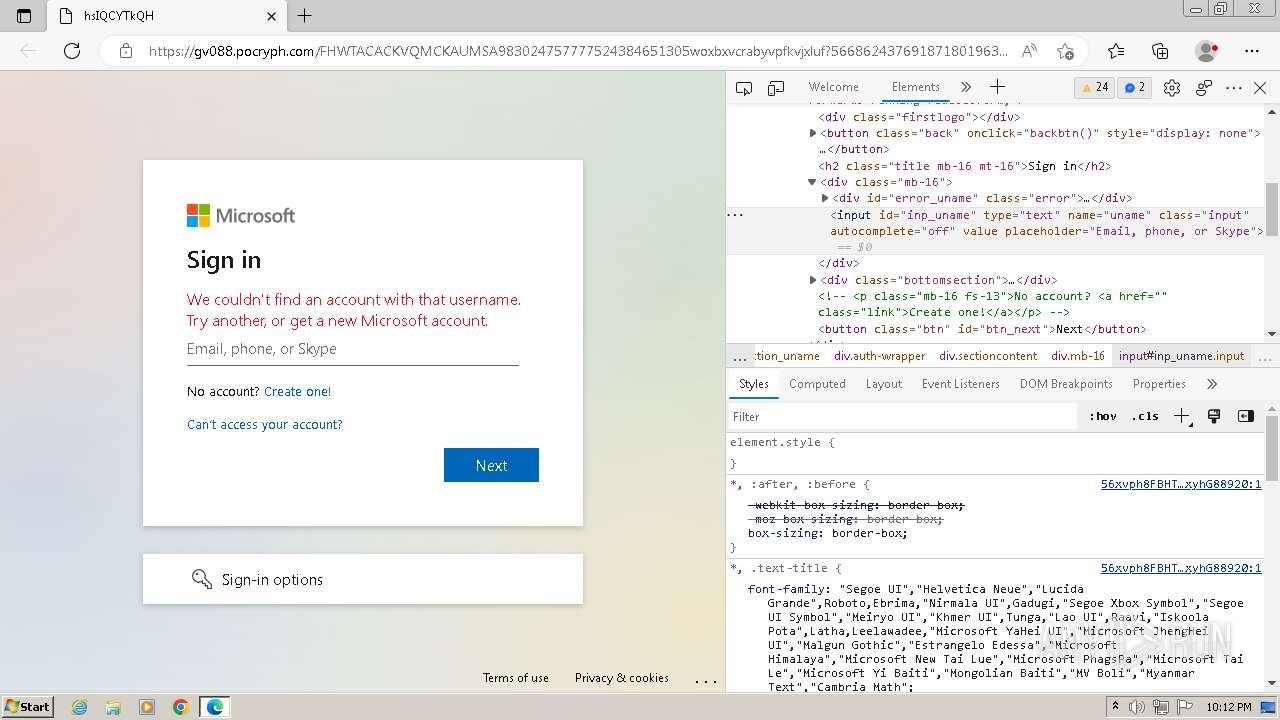1280x720 pixels.
Task: Open the Properties pane tab
Action: (1159, 384)
